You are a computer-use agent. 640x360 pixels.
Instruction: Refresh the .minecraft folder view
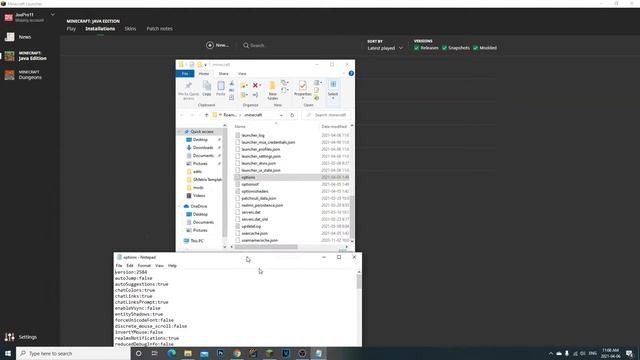point(292,115)
